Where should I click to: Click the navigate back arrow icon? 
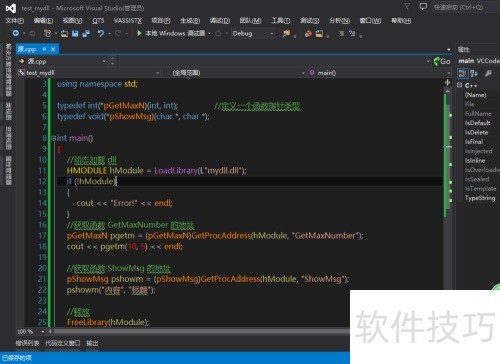(16, 33)
